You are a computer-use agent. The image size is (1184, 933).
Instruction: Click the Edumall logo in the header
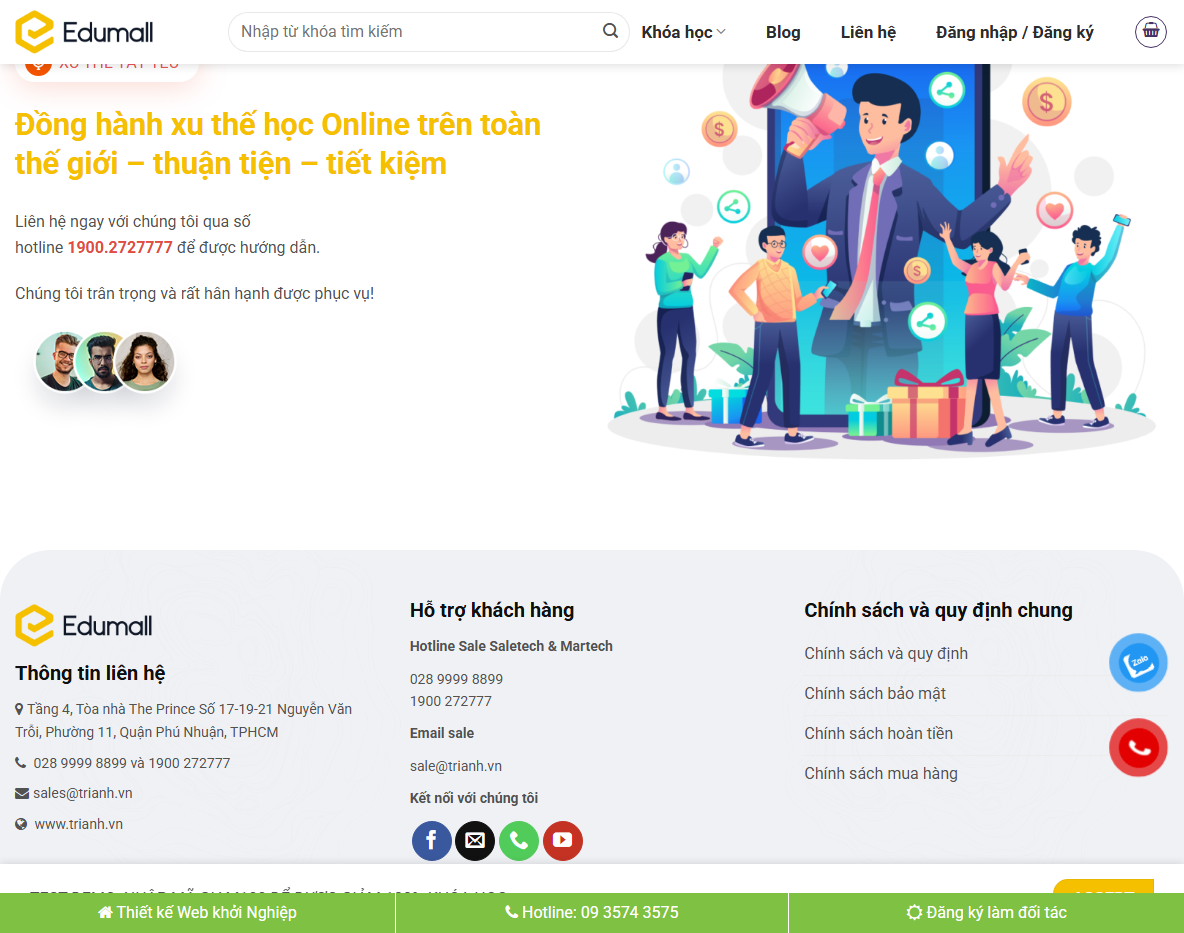tap(85, 31)
